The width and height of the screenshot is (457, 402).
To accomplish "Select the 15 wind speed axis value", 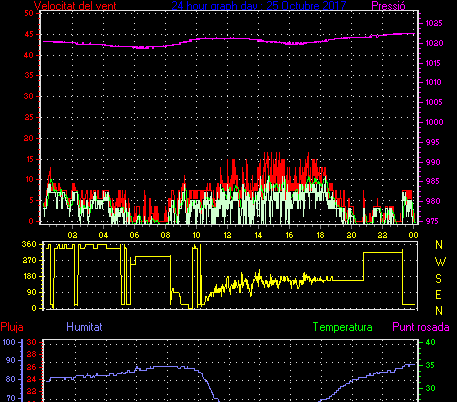I will click(29, 159).
